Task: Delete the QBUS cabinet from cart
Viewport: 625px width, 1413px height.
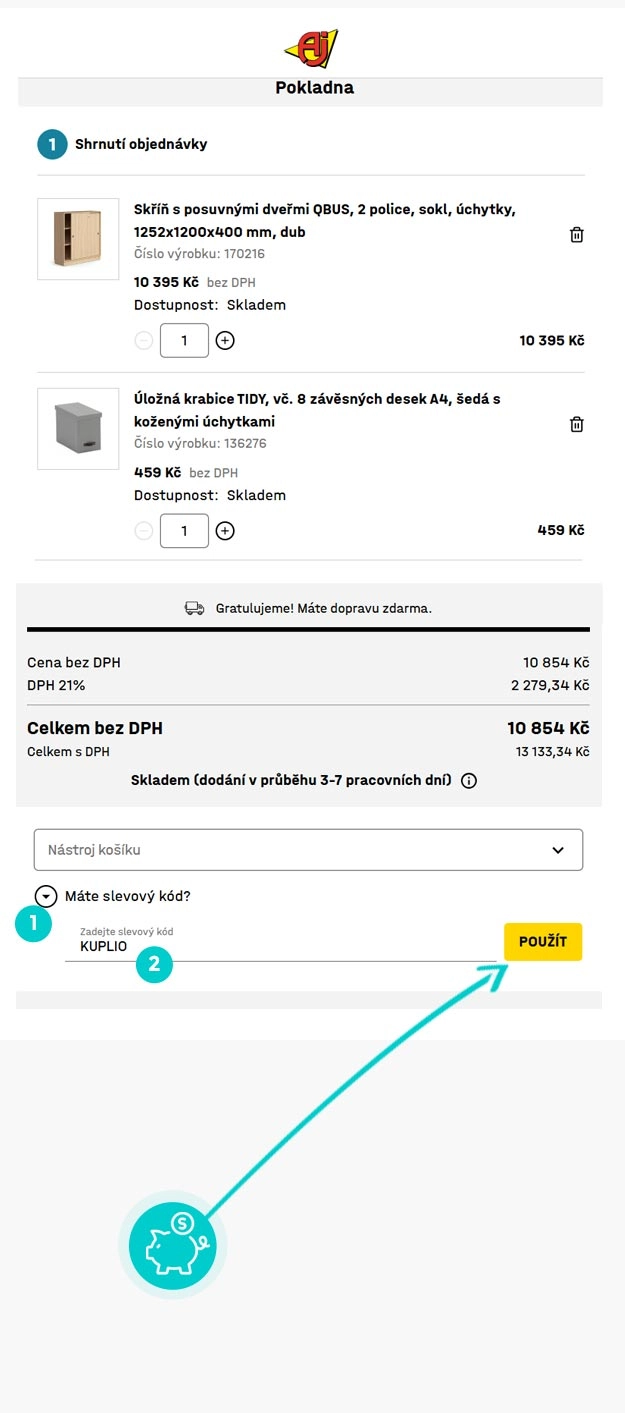Action: 576,235
